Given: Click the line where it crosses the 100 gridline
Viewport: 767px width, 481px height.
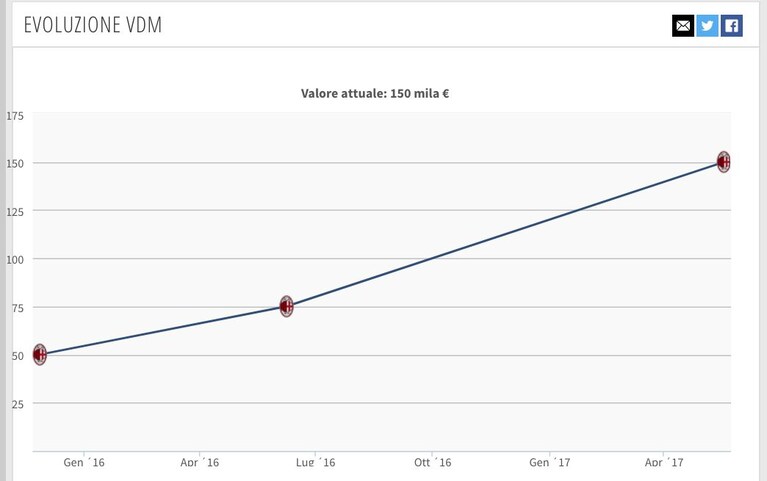Looking at the screenshot, I should pos(432,258).
